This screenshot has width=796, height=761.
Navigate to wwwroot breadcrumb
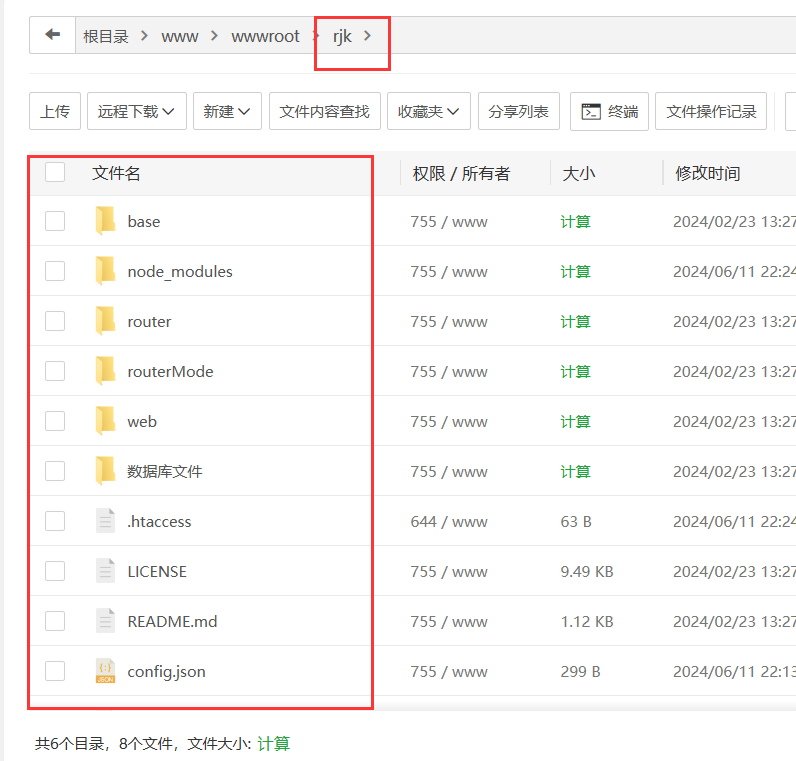point(266,37)
